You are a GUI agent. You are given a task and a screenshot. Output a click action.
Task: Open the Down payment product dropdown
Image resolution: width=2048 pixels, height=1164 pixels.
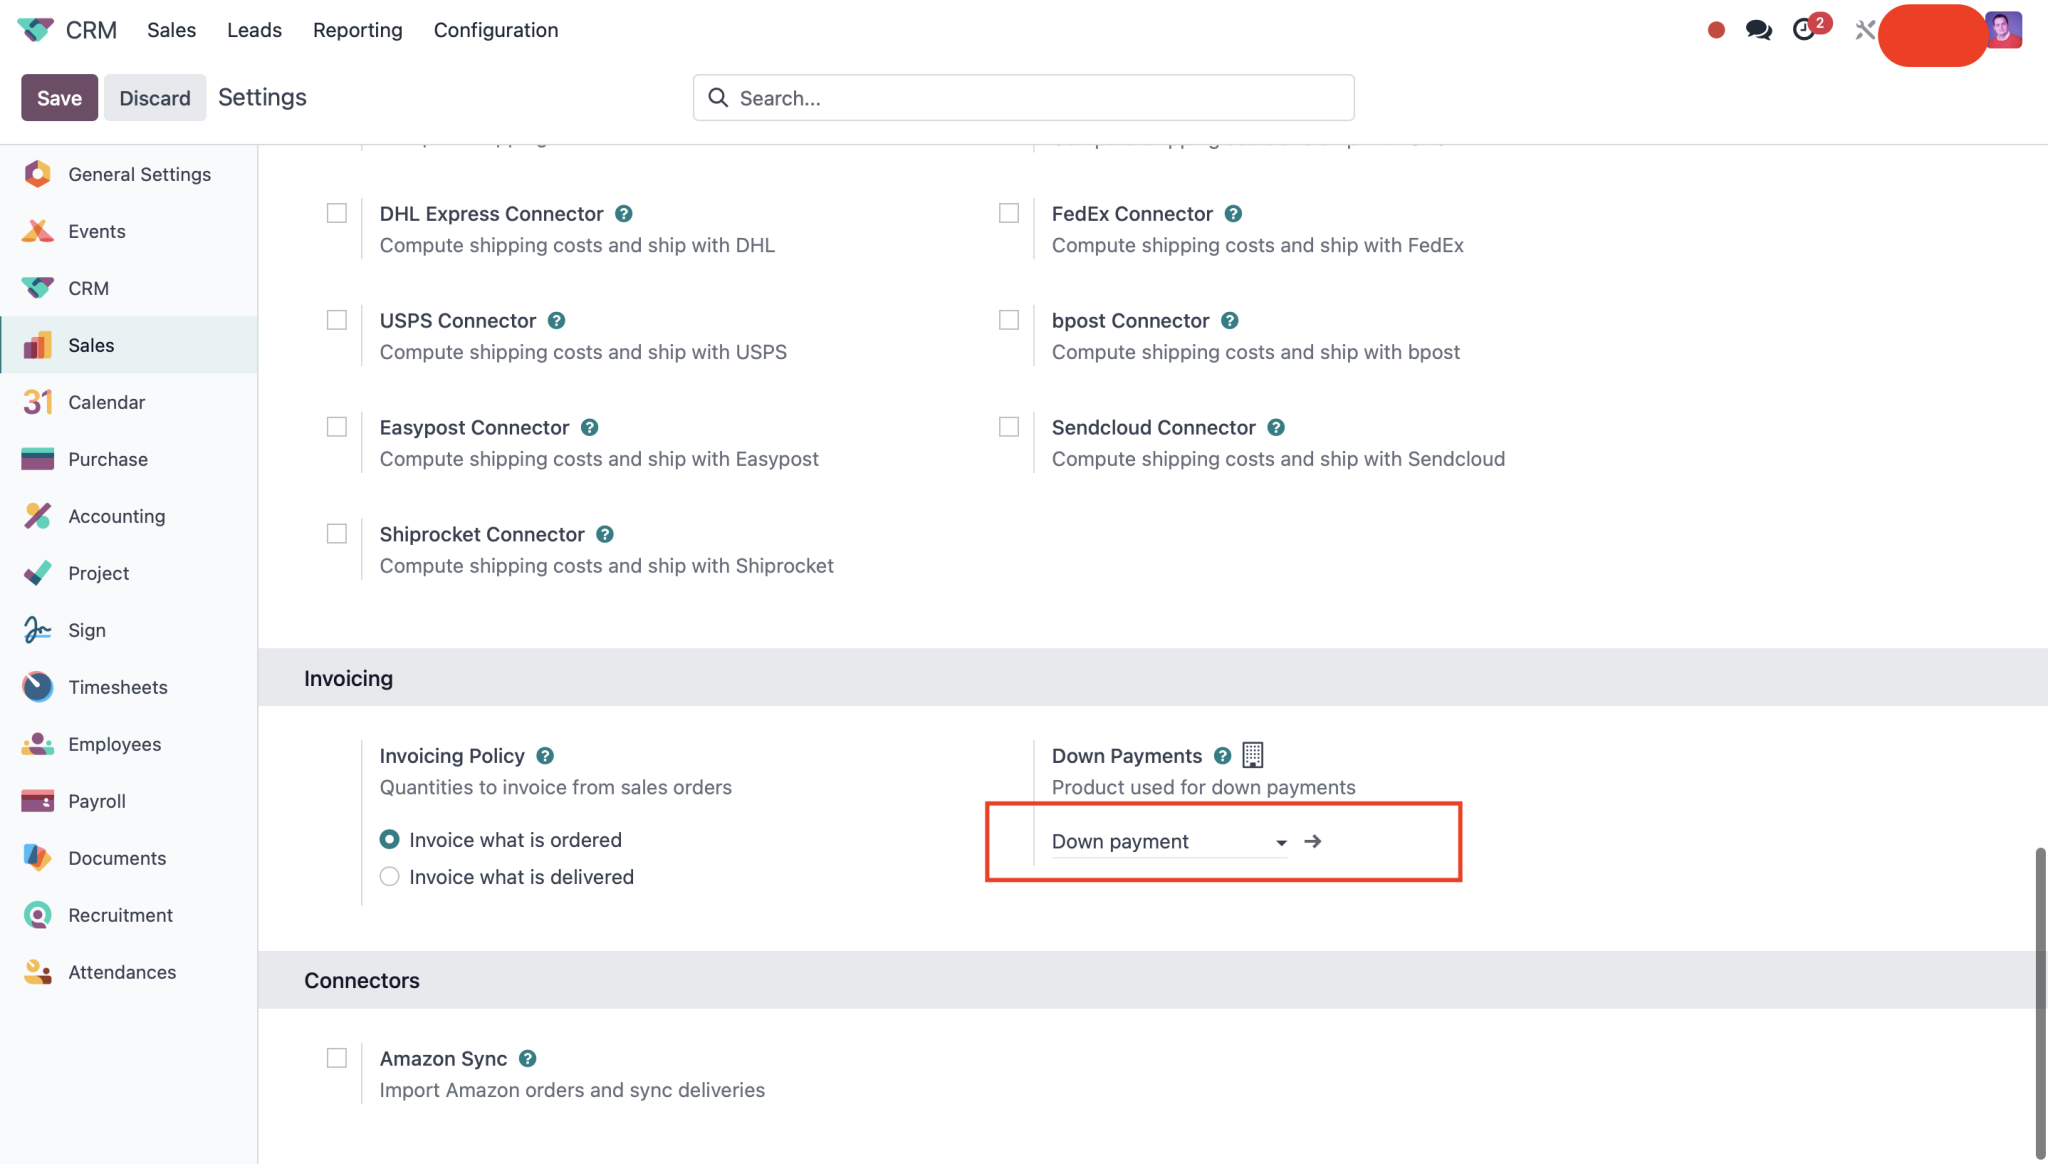click(1281, 843)
